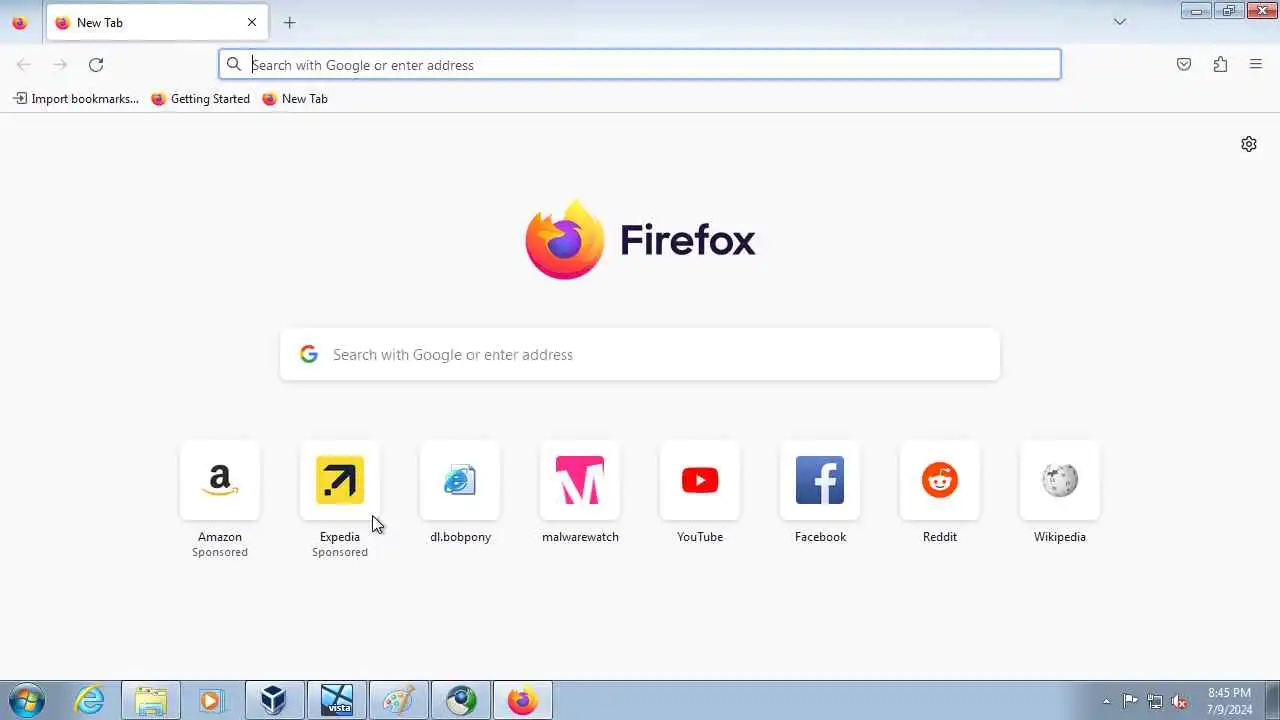This screenshot has height=720, width=1280.
Task: Open Action Center flag tray icon
Action: click(1130, 701)
